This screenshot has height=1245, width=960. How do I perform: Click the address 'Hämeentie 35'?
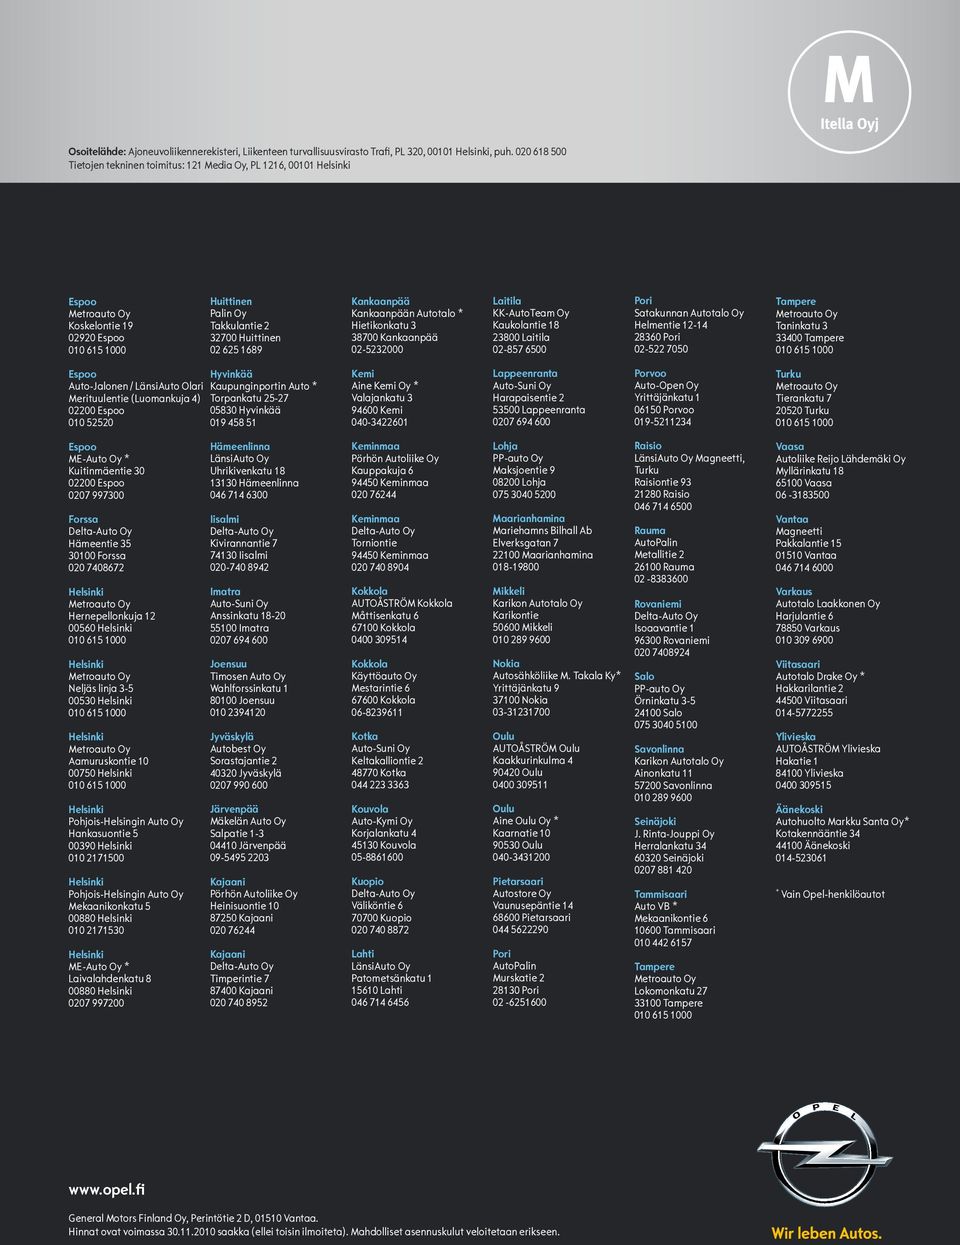point(99,544)
